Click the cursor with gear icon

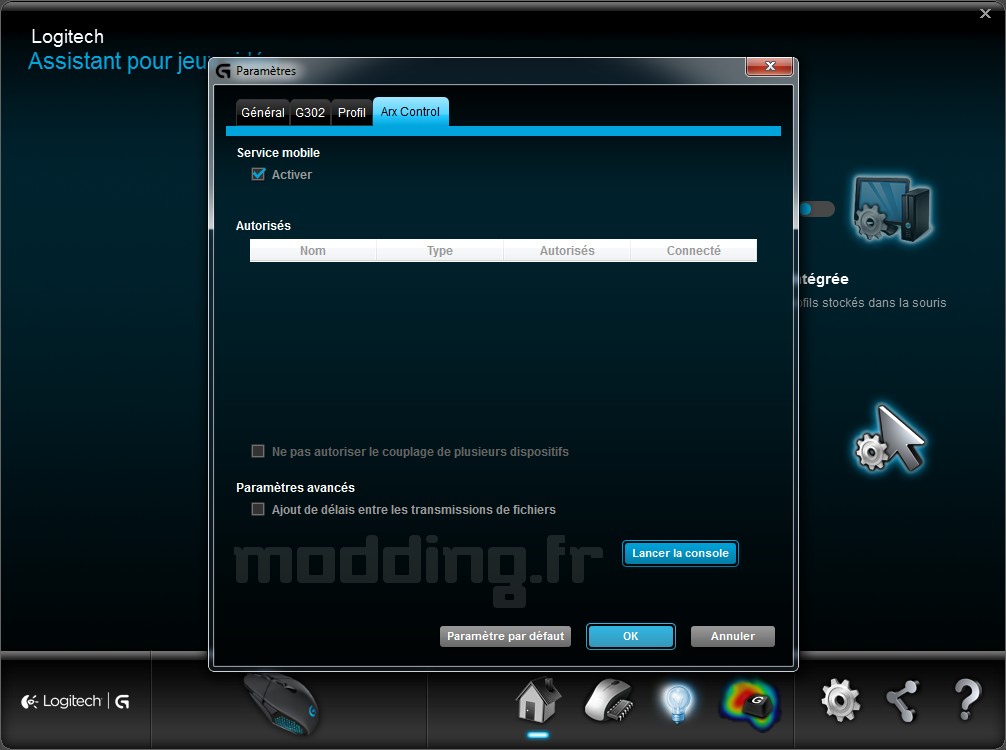tap(890, 438)
